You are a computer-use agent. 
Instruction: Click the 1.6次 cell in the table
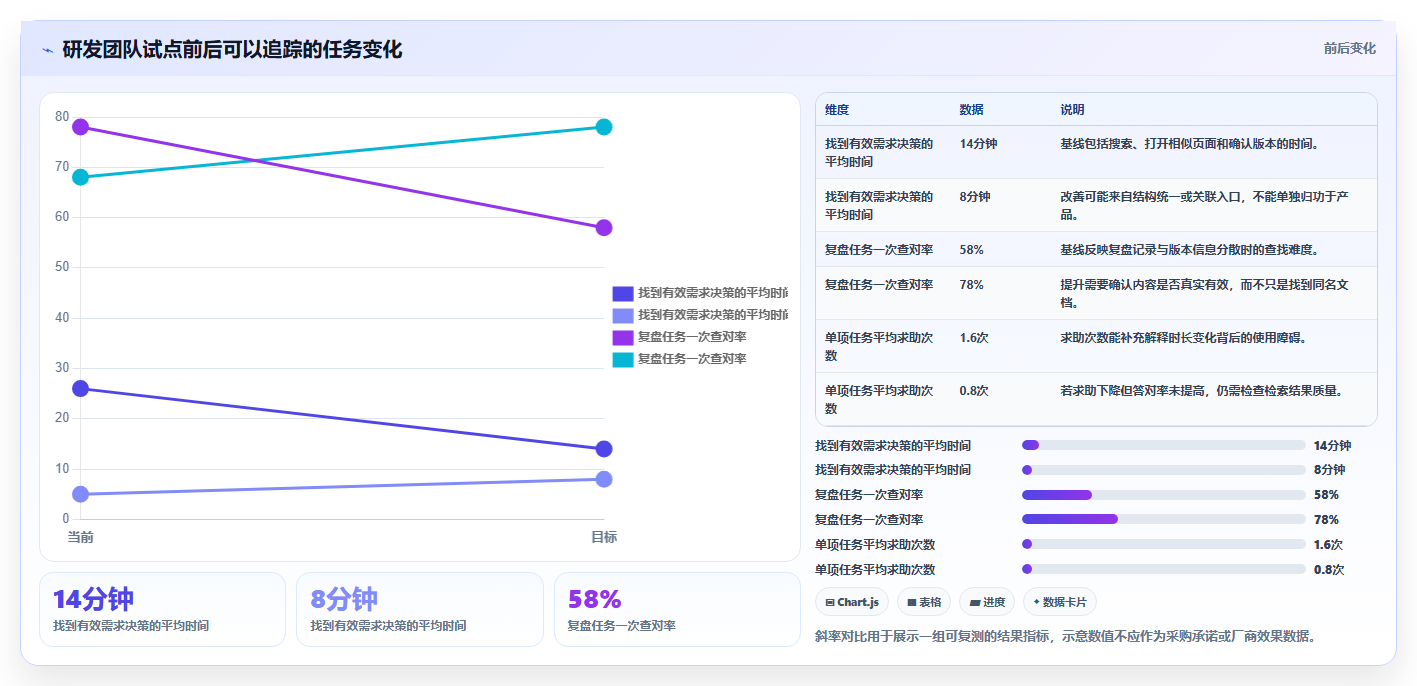pos(974,338)
